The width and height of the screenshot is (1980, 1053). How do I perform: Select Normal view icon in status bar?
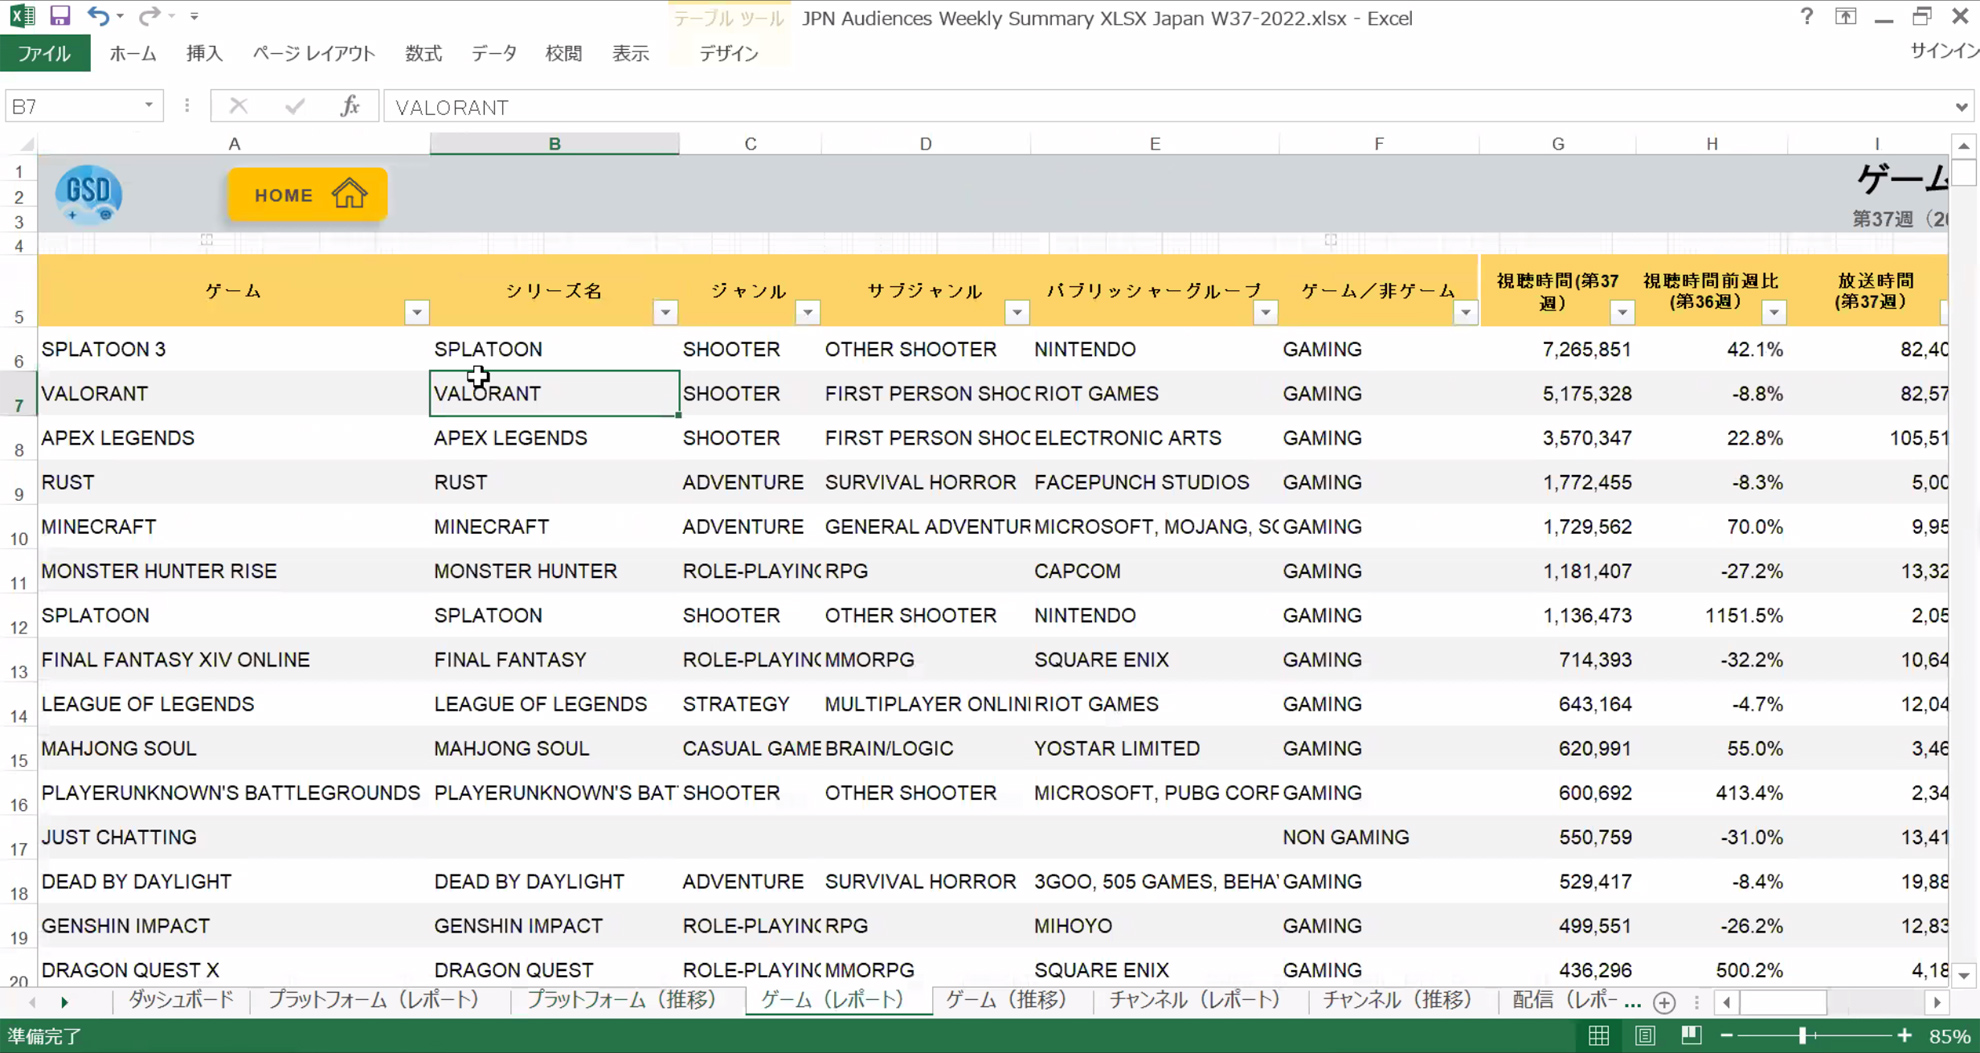point(1599,1036)
